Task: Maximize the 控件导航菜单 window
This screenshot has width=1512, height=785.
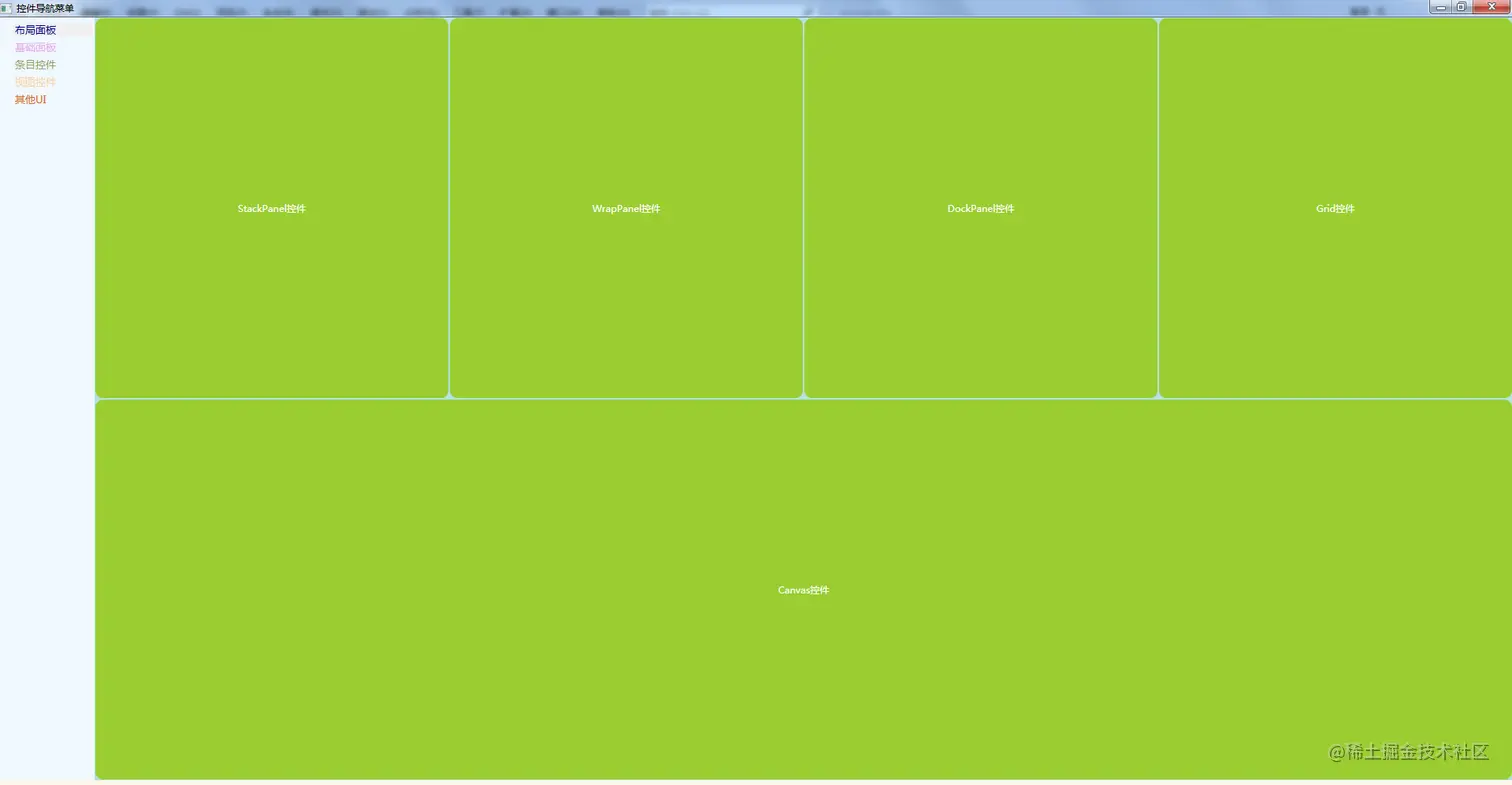Action: coord(1461,7)
